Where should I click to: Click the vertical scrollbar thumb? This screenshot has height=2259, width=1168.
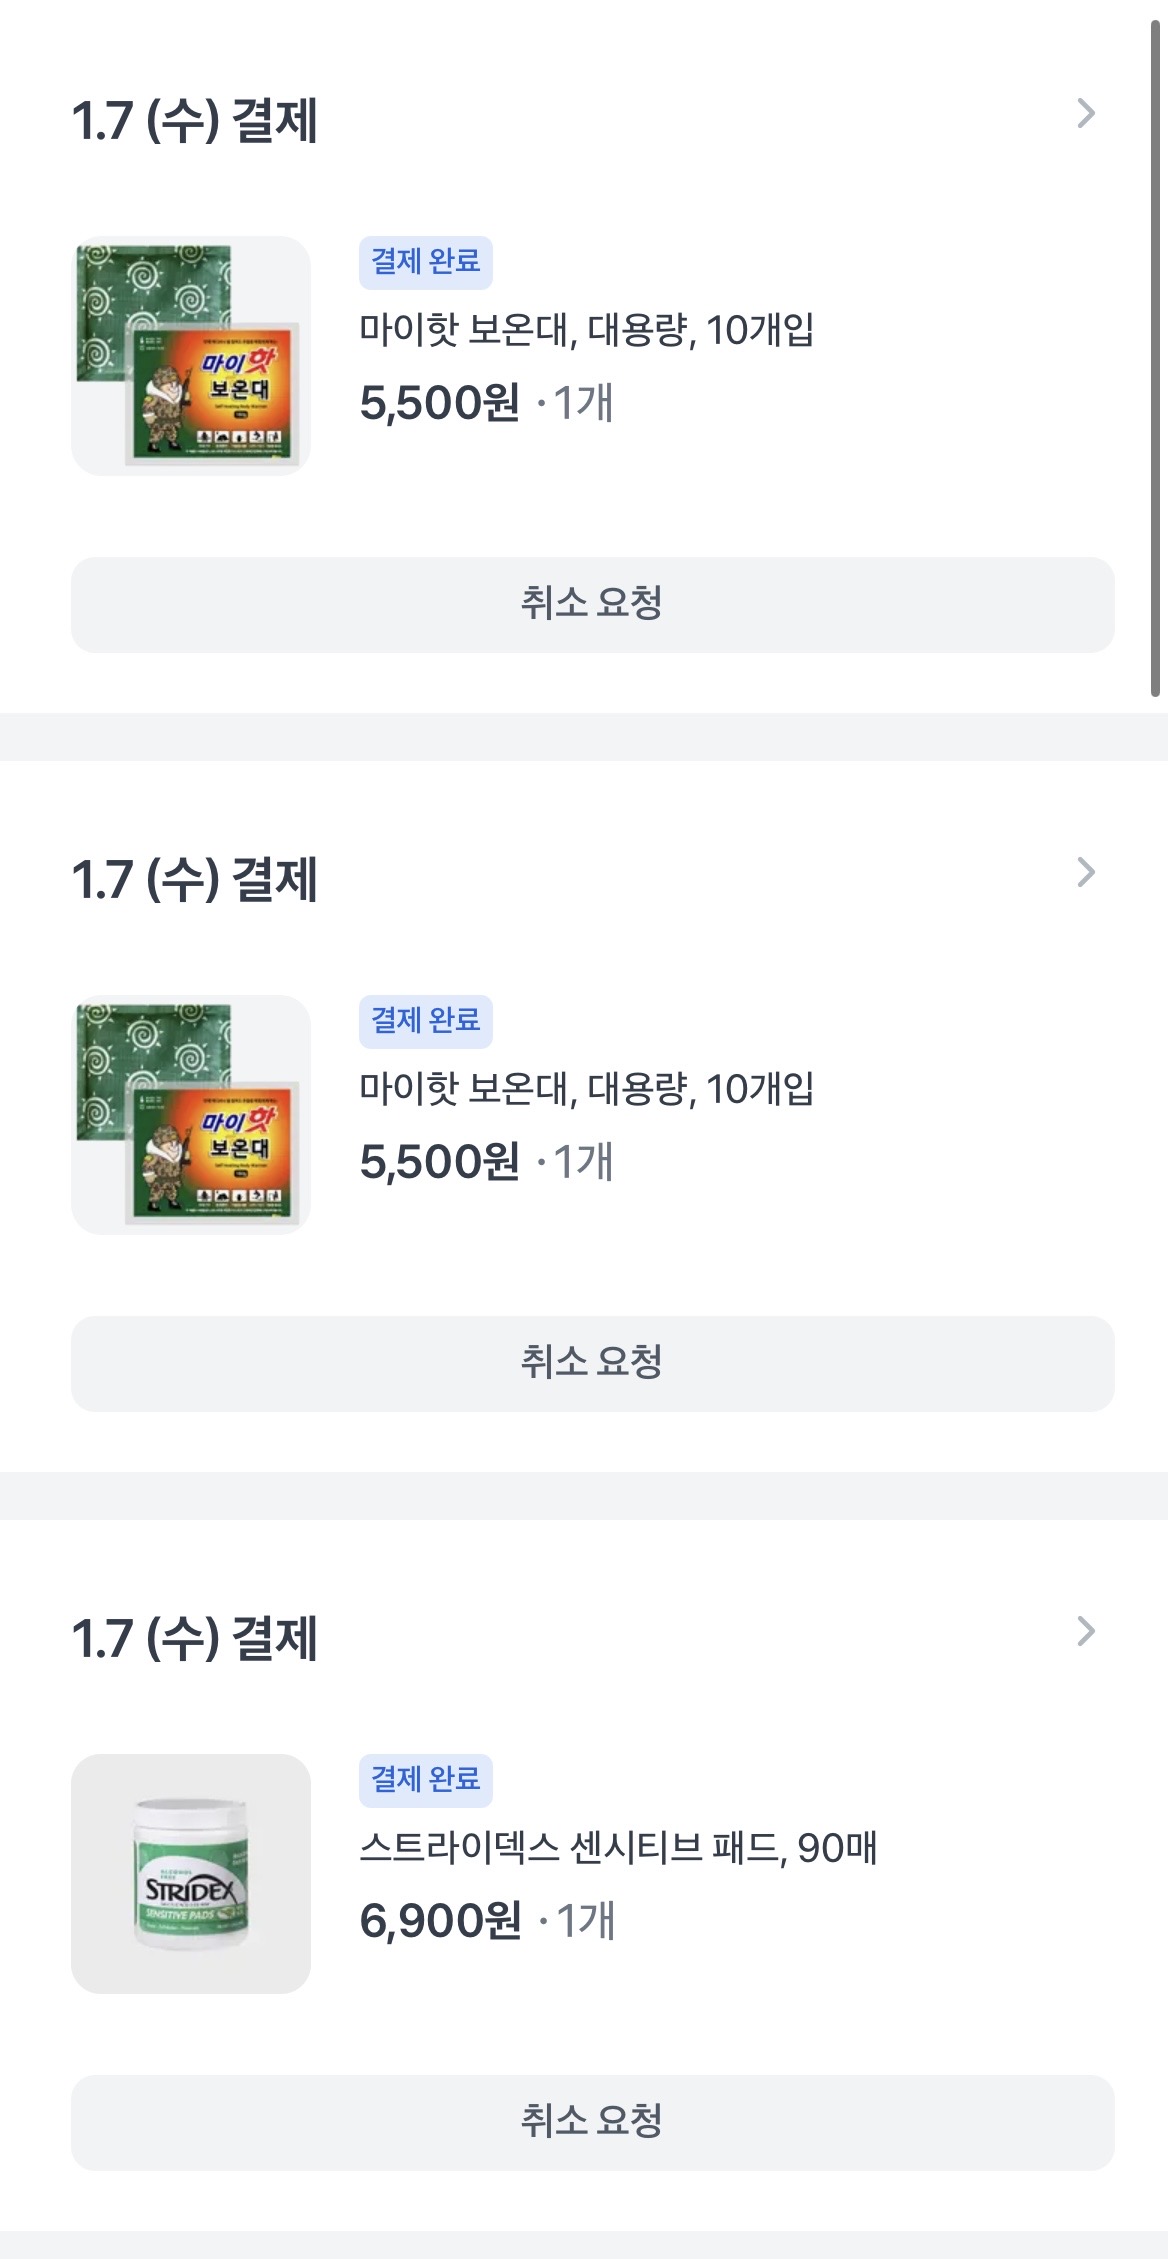[x=1155, y=360]
